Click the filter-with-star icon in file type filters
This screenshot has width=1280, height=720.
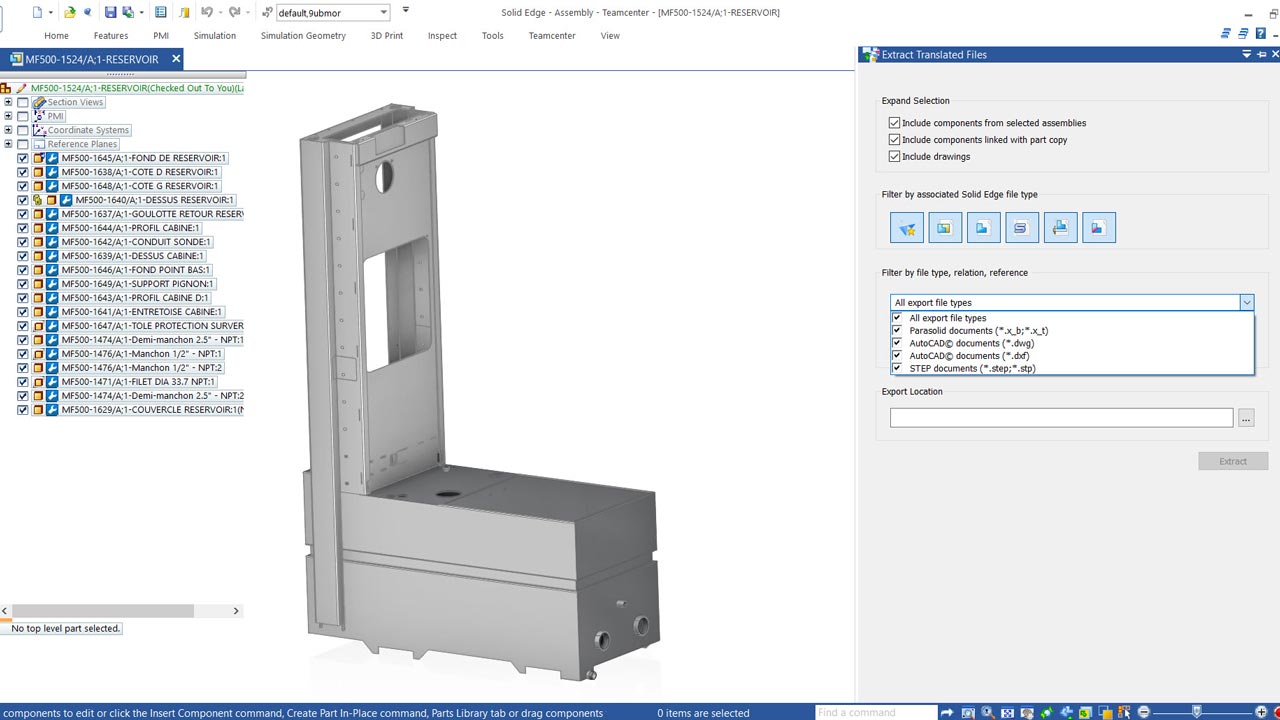point(907,228)
